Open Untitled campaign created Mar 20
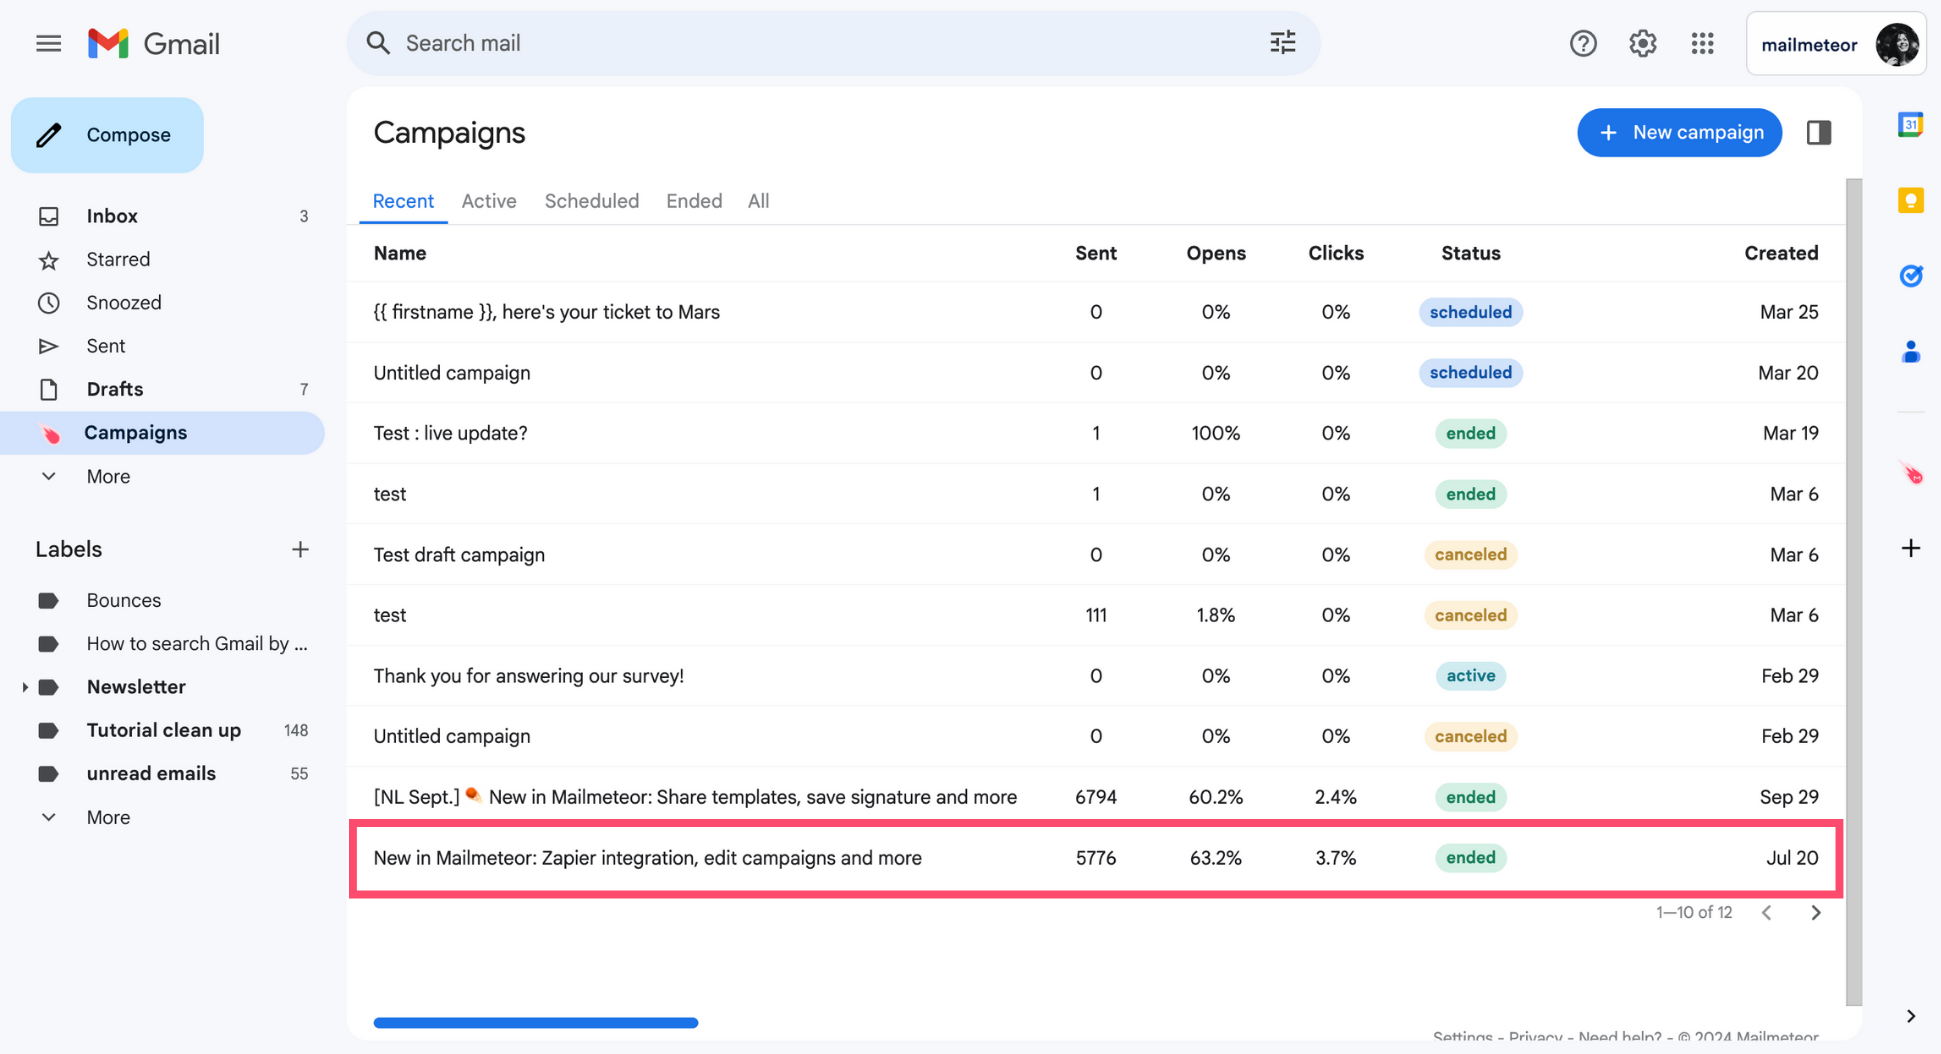The image size is (1941, 1054). coord(1095,372)
